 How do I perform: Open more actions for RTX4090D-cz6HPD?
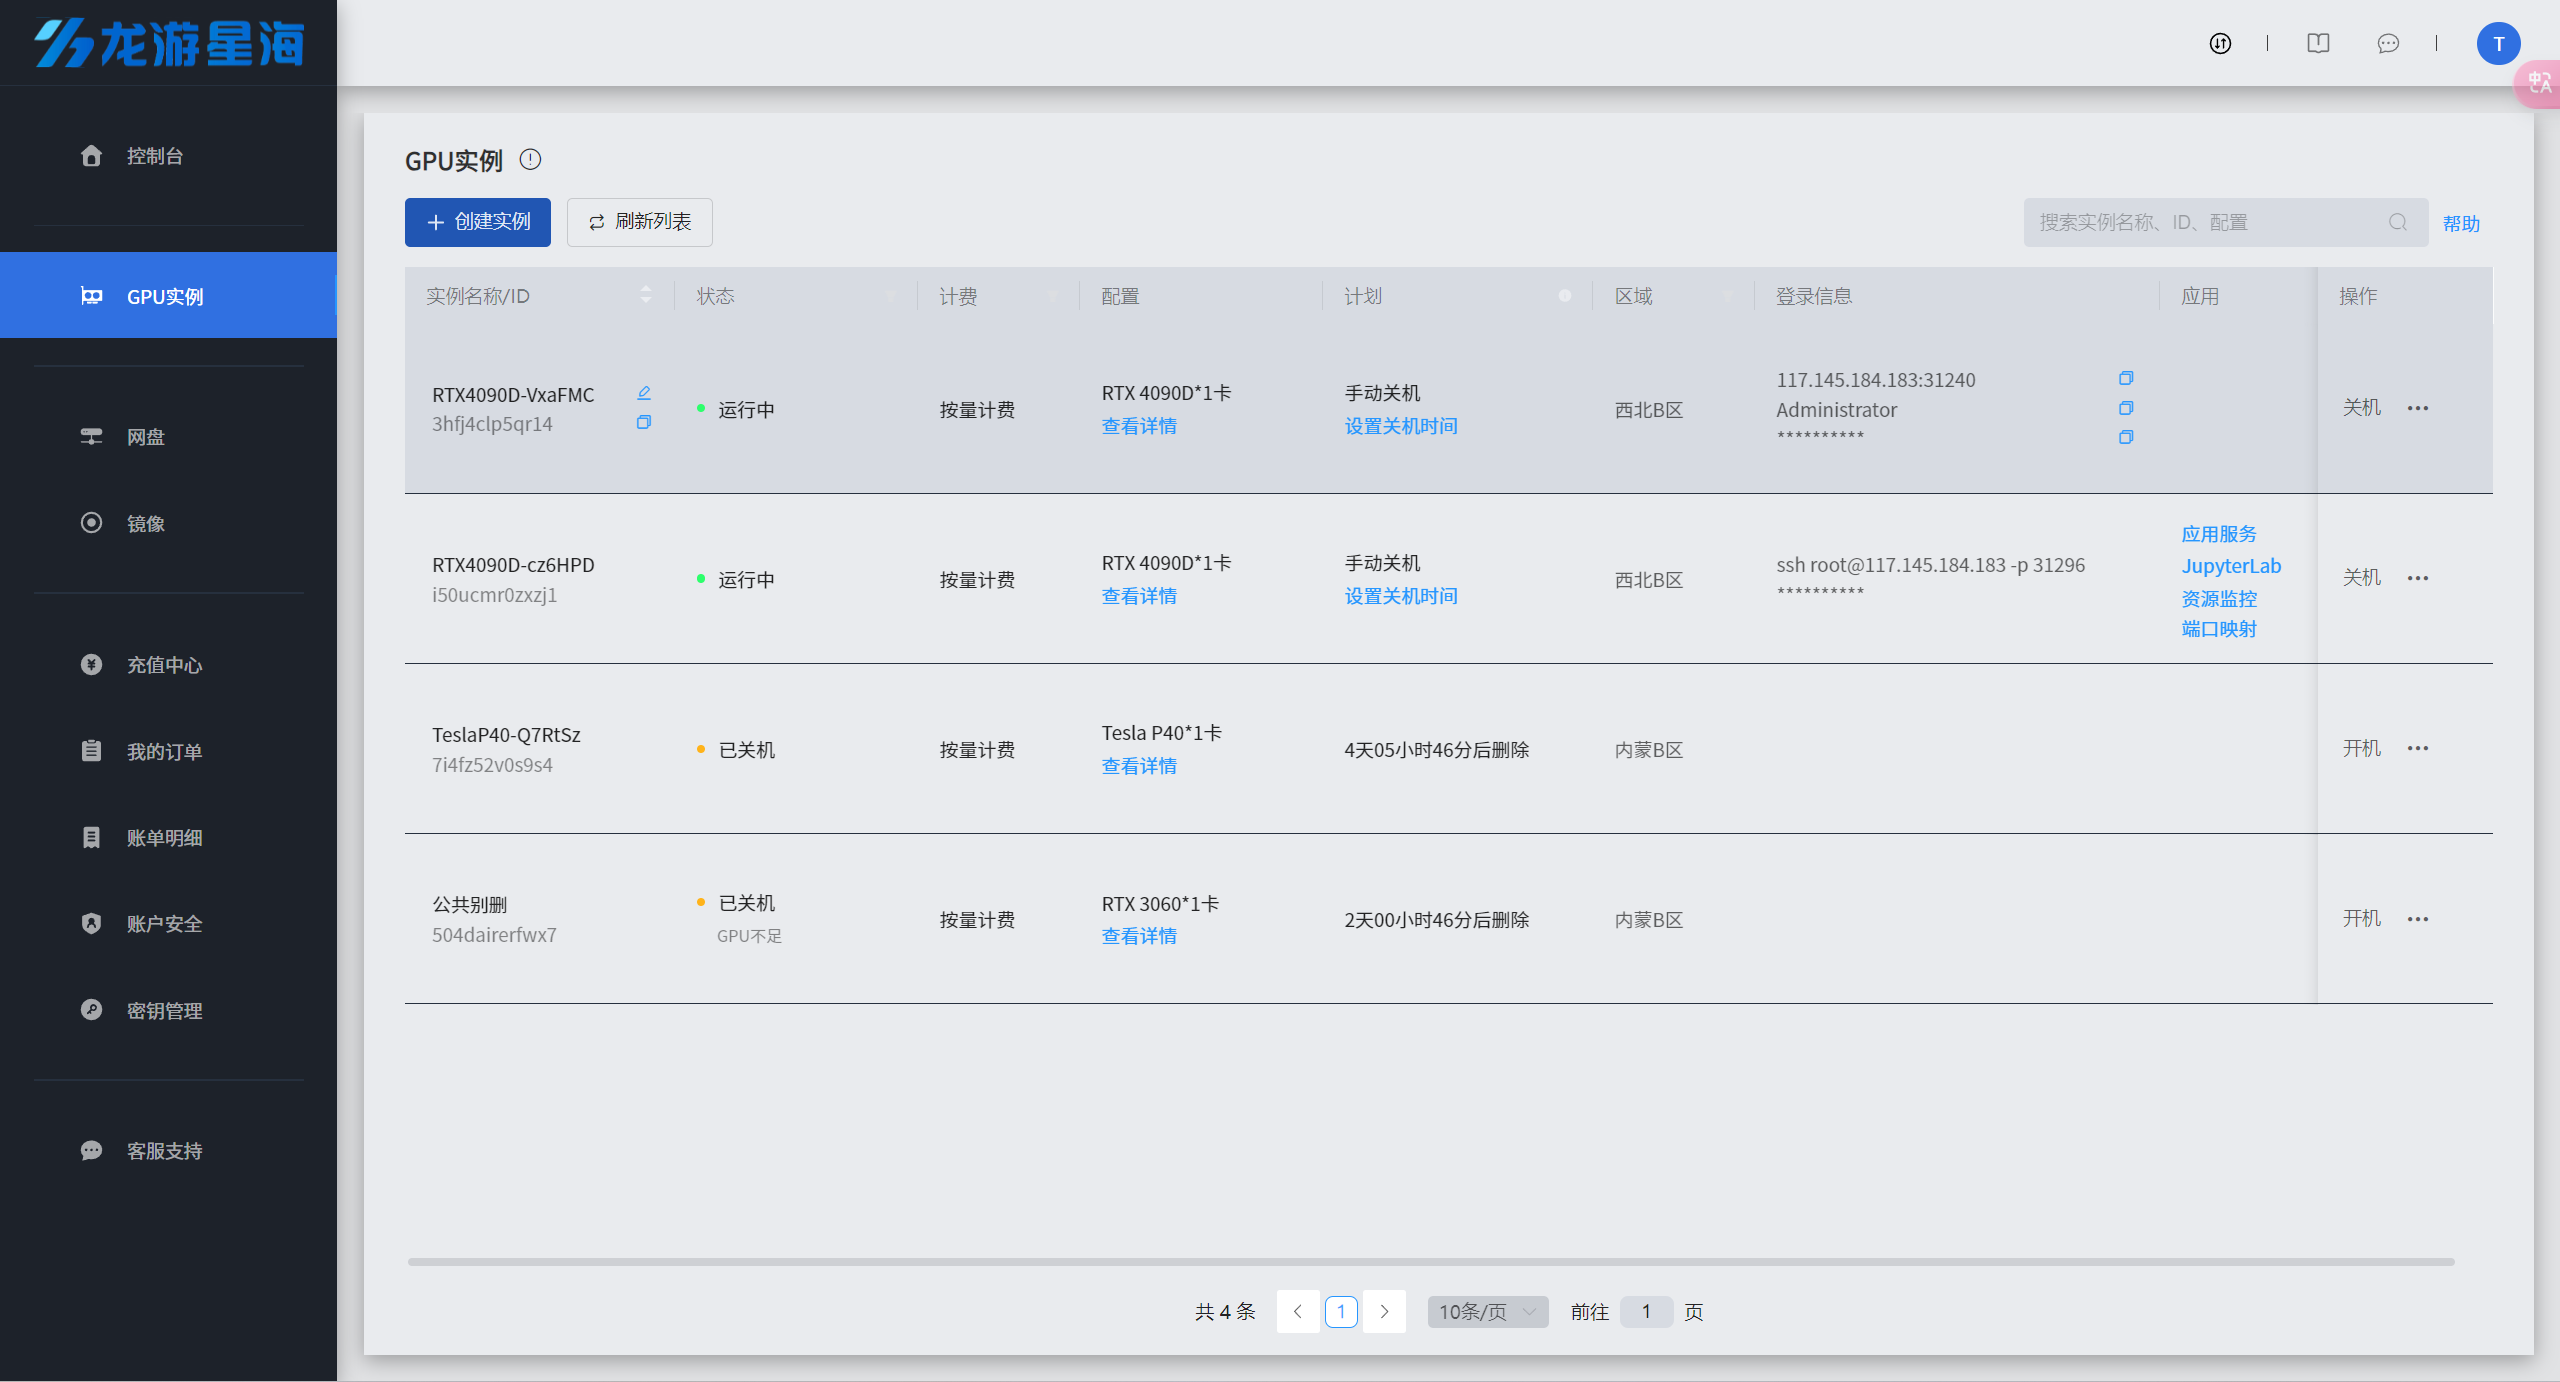pos(2418,578)
